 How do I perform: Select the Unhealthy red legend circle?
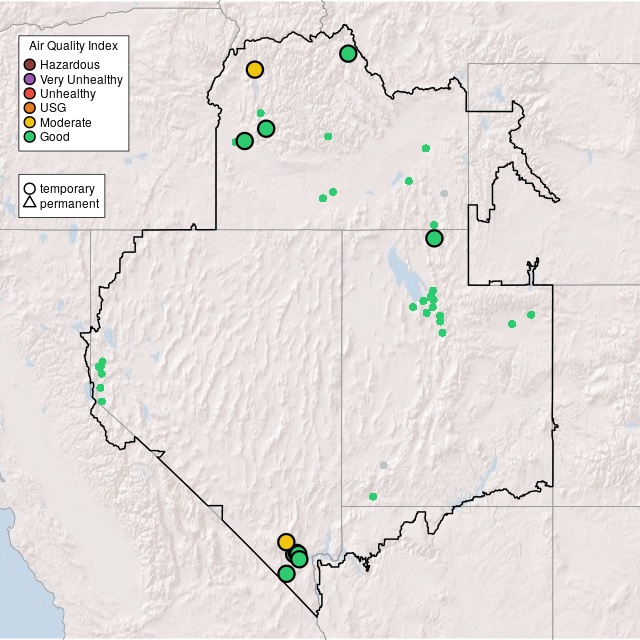[30, 94]
